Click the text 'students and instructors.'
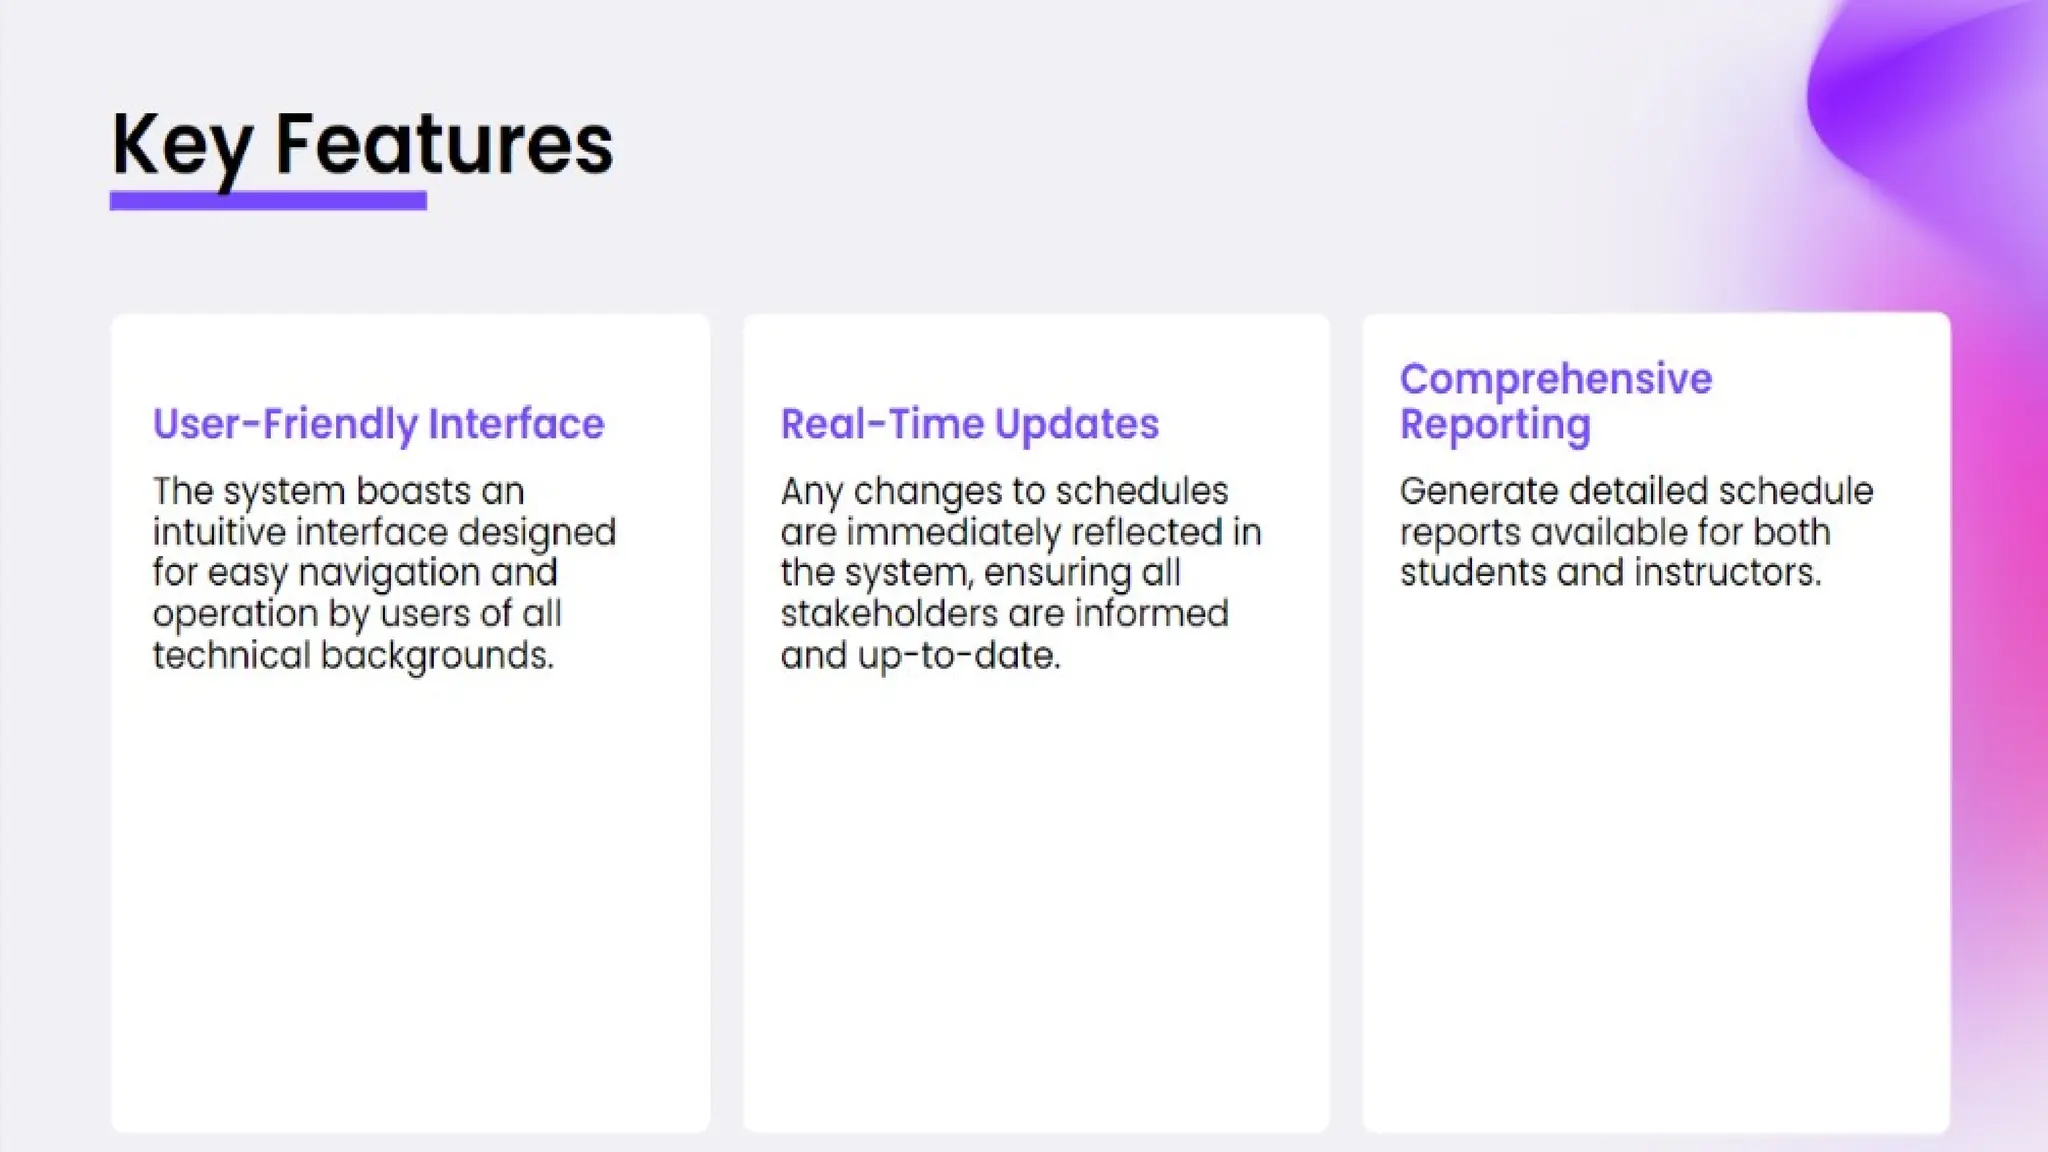Screen dimensions: 2048x1152 1610,573
